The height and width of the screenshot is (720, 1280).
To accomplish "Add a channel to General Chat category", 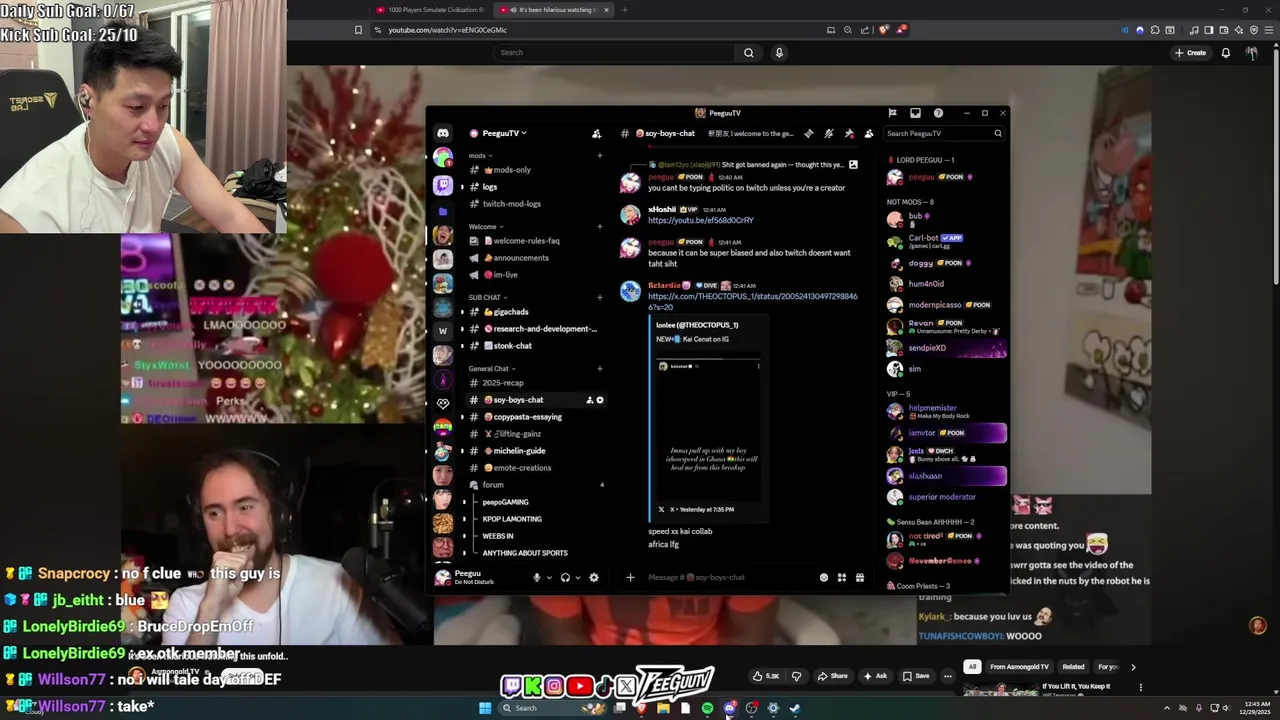I will (x=600, y=368).
